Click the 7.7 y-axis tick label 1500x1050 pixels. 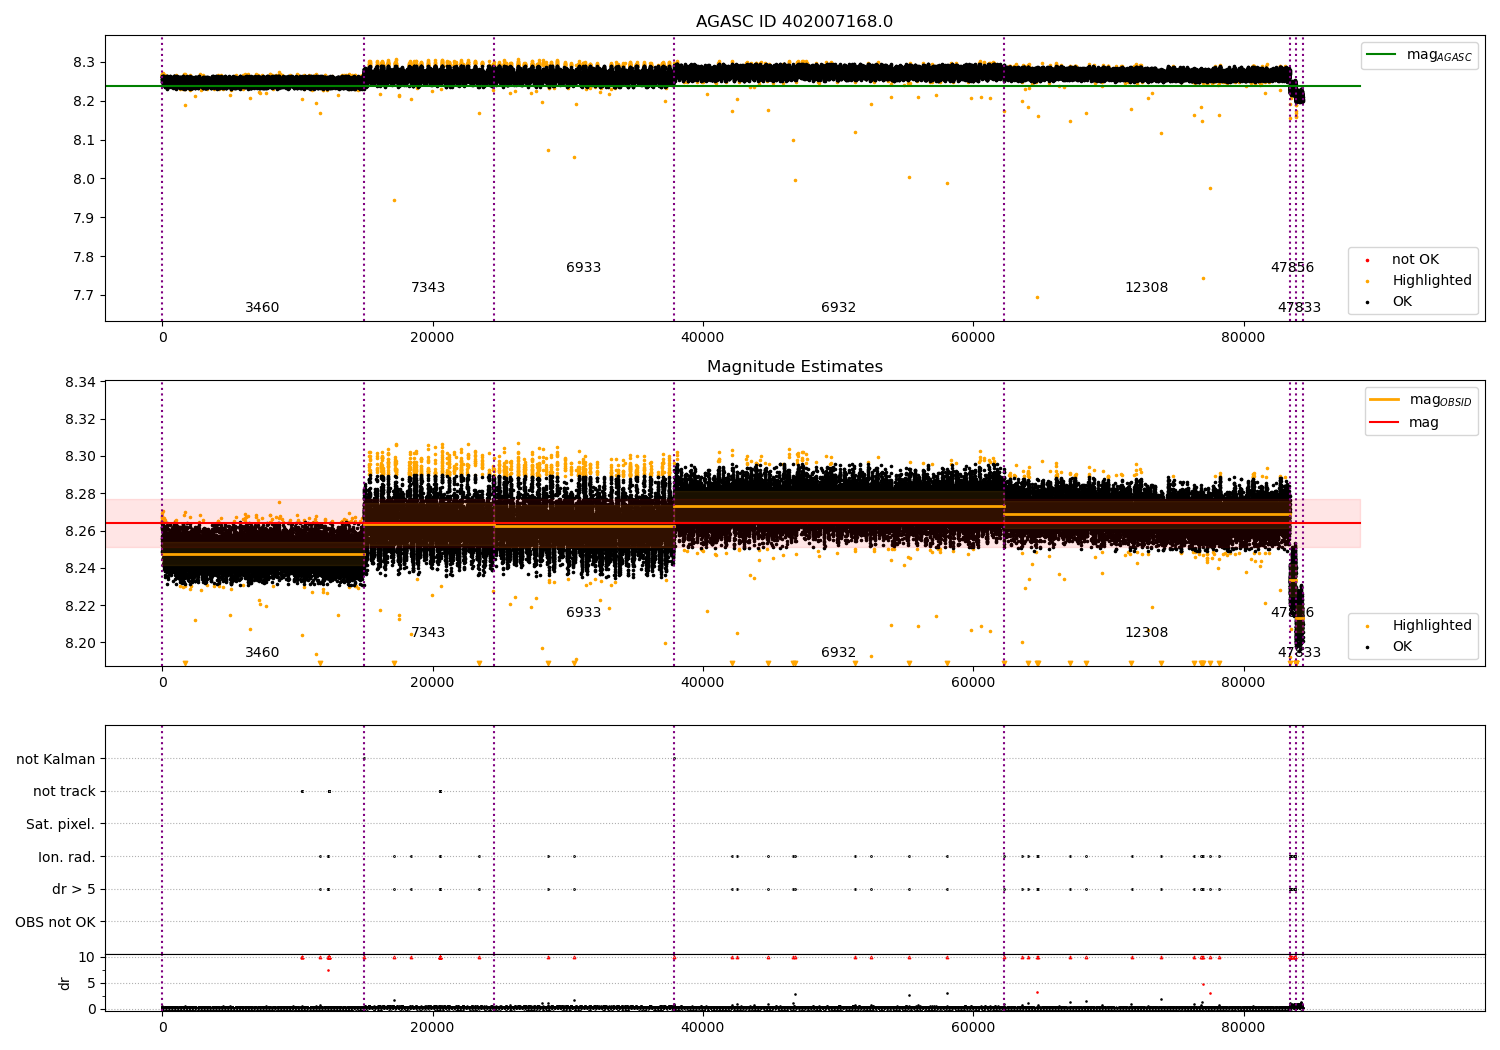tap(84, 296)
